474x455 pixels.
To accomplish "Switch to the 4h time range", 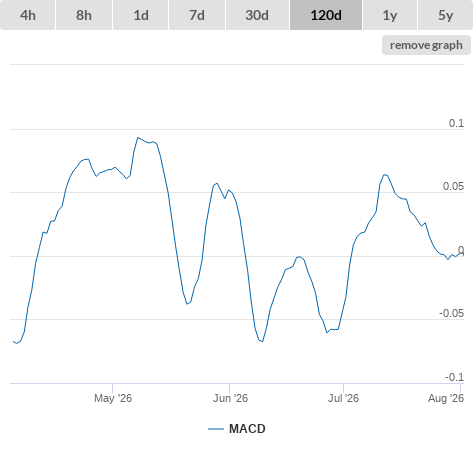I will click(x=28, y=15).
